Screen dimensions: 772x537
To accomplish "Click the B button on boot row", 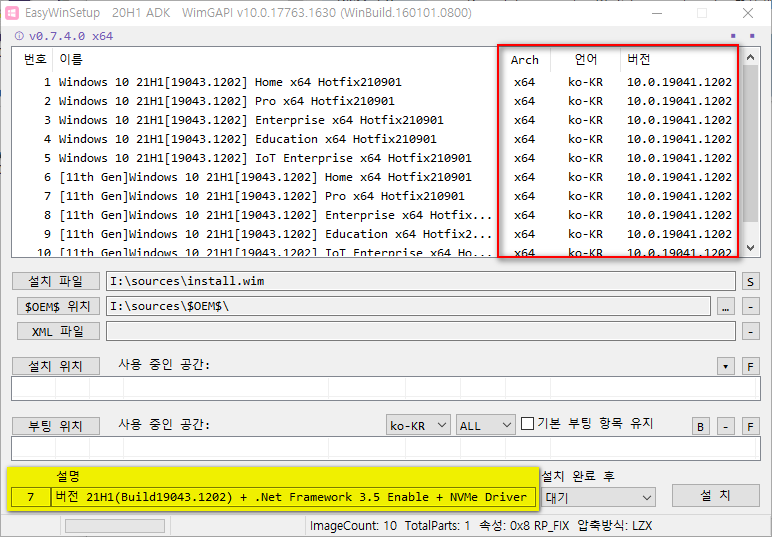I will point(701,426).
